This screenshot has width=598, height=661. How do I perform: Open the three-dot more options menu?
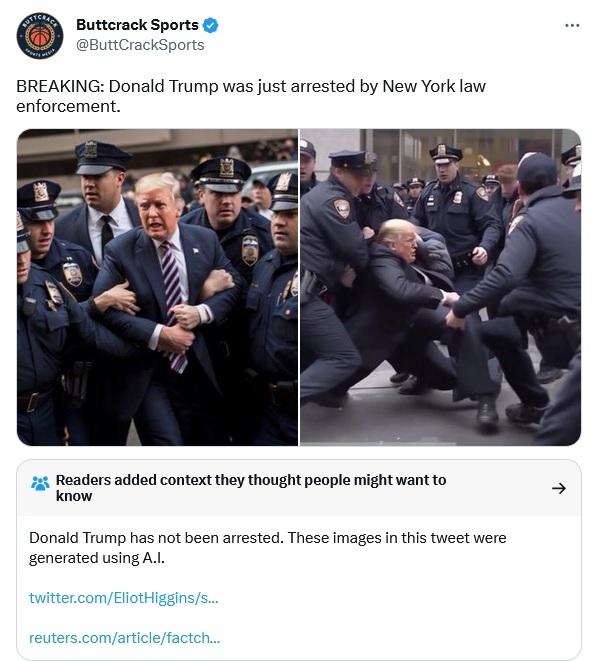(572, 26)
